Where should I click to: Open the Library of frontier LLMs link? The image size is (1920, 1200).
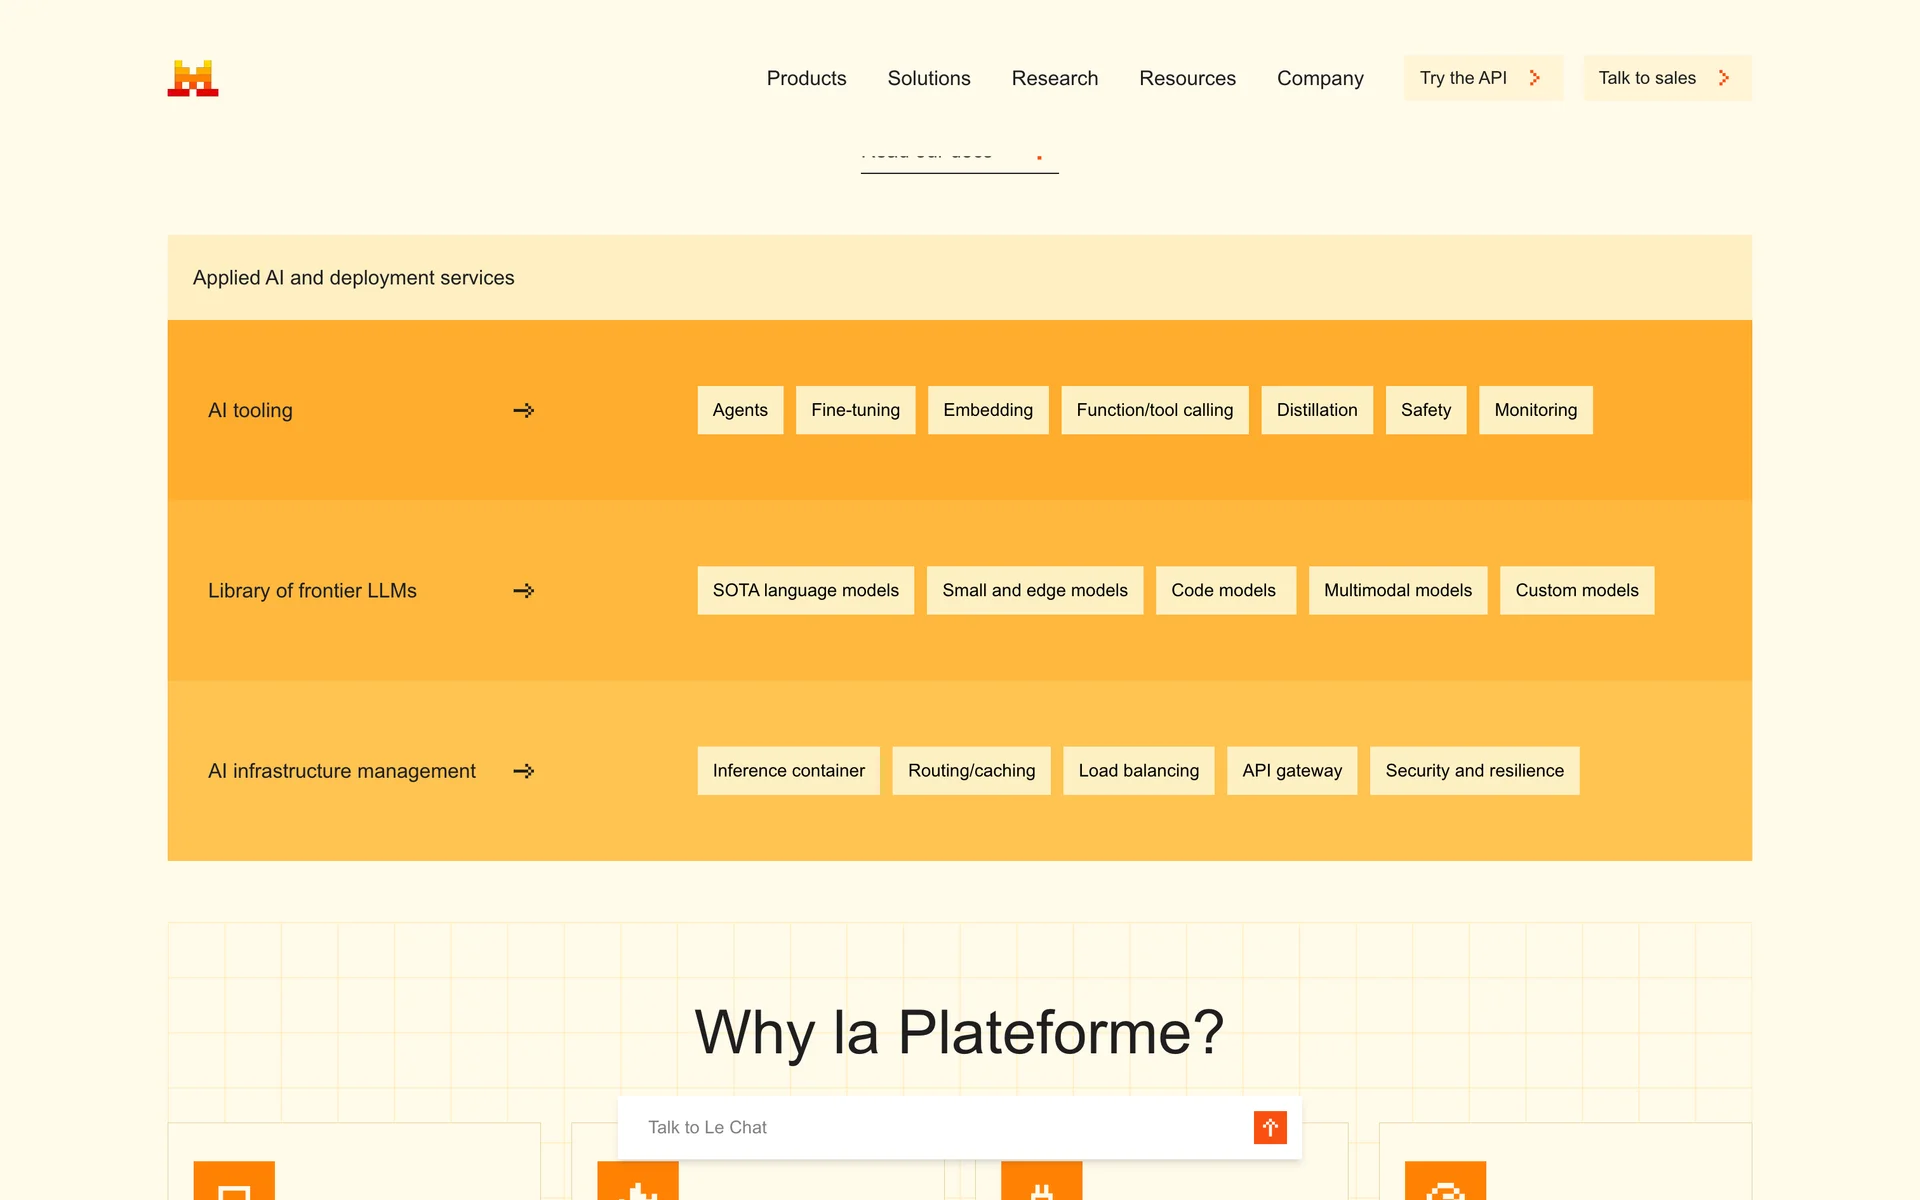coord(312,591)
